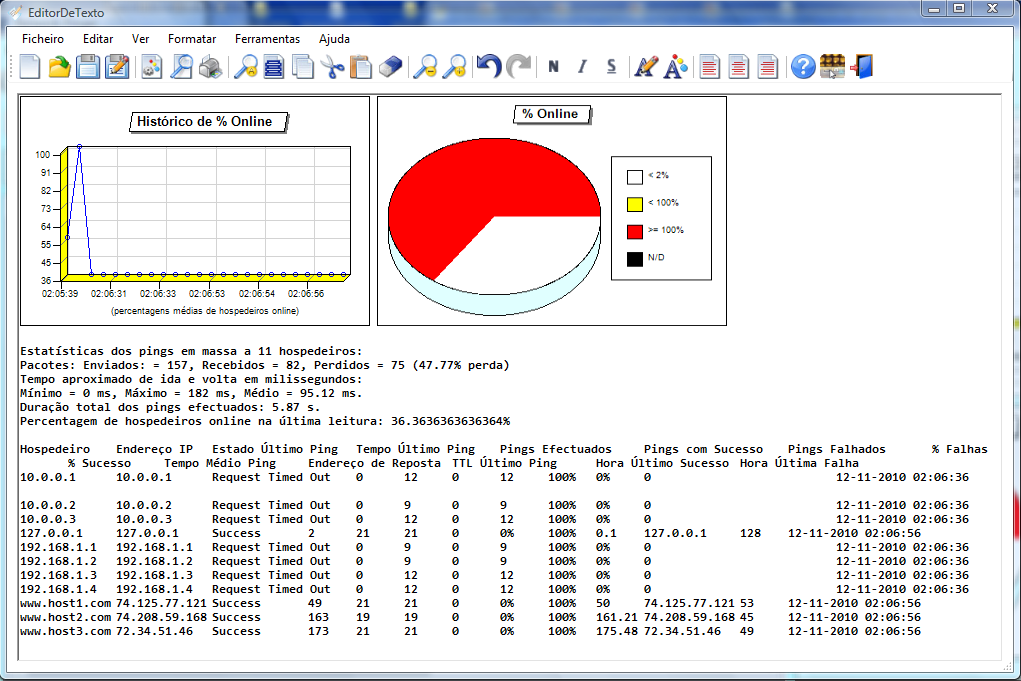Align text to the left
Screen dimensions: 1021x681
coord(710,67)
